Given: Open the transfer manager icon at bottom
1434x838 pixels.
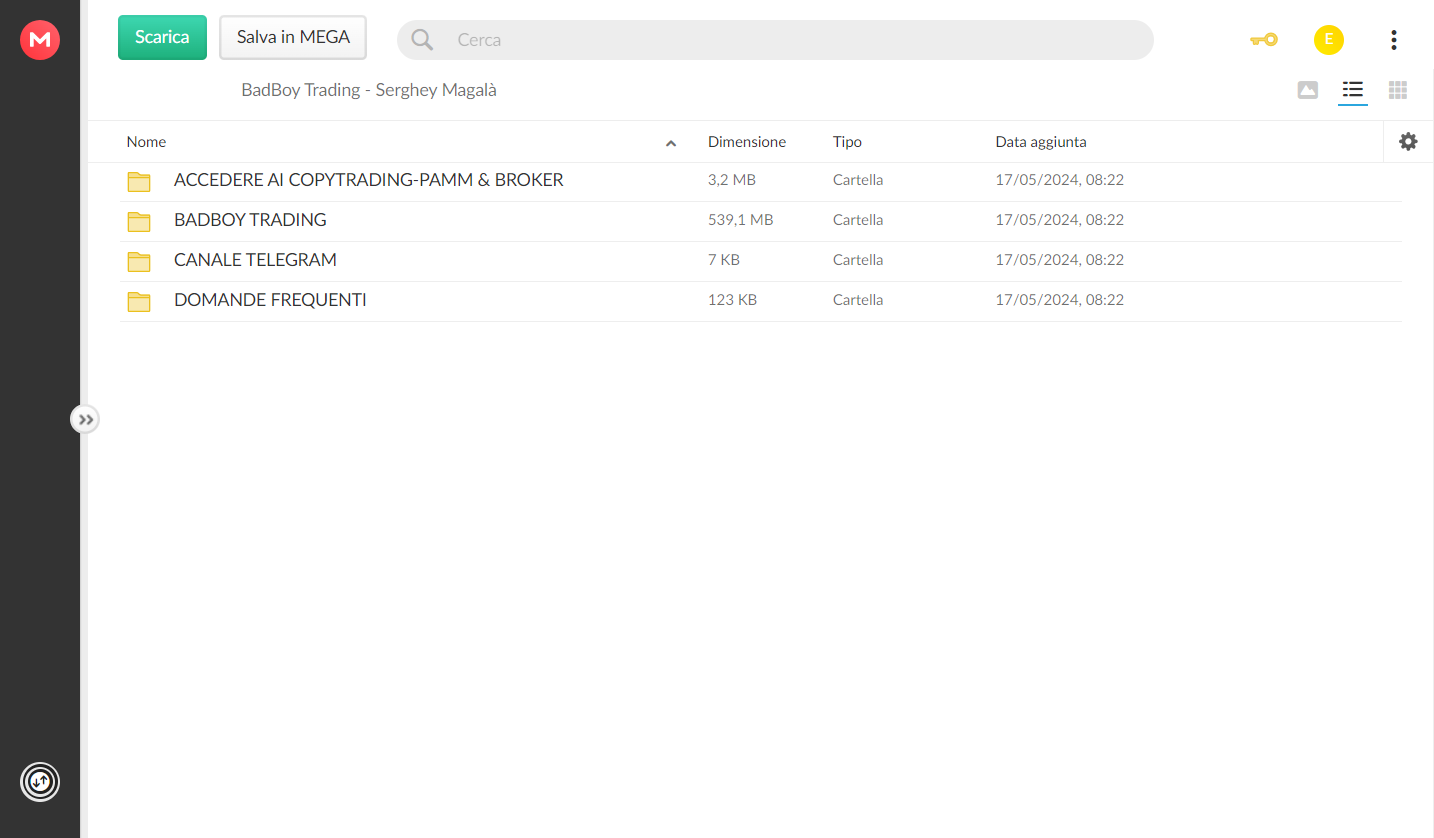Looking at the screenshot, I should point(40,781).
